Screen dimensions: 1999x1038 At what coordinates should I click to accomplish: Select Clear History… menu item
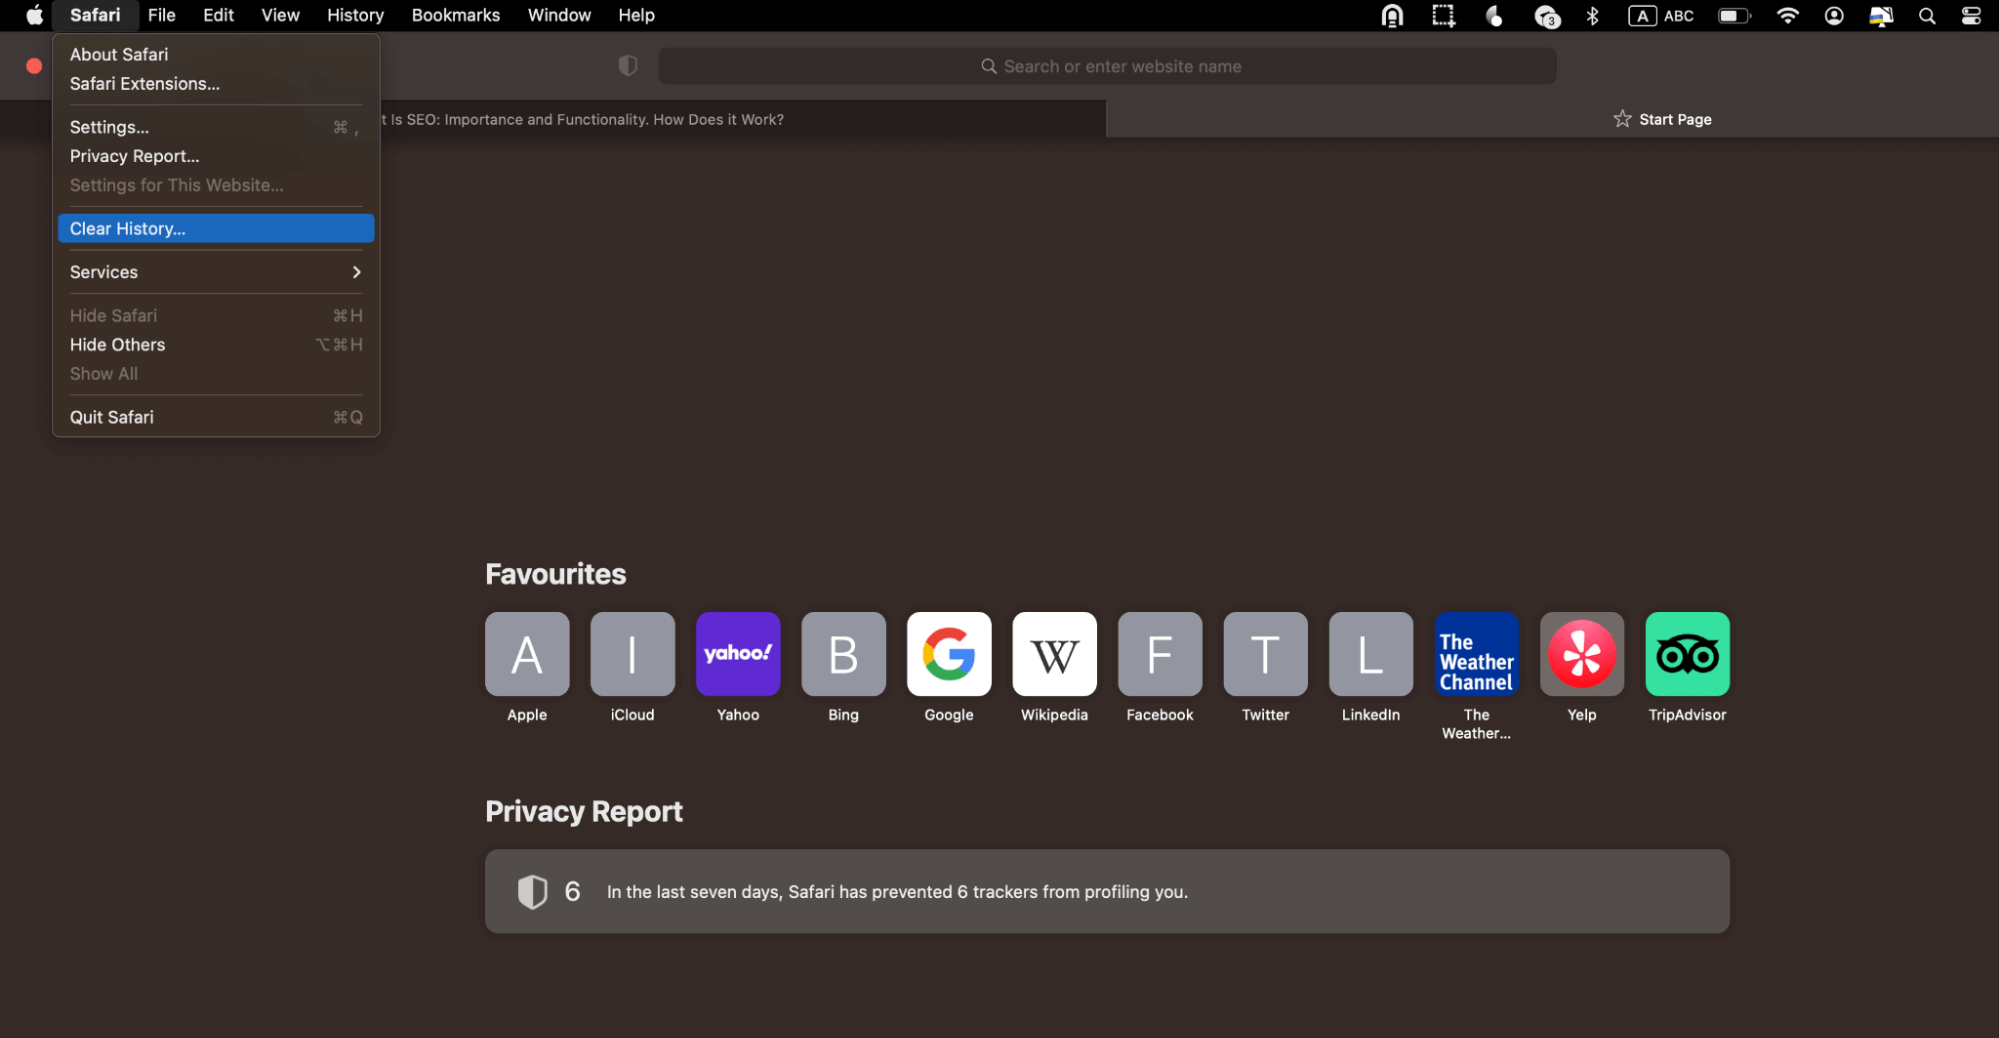coord(216,229)
